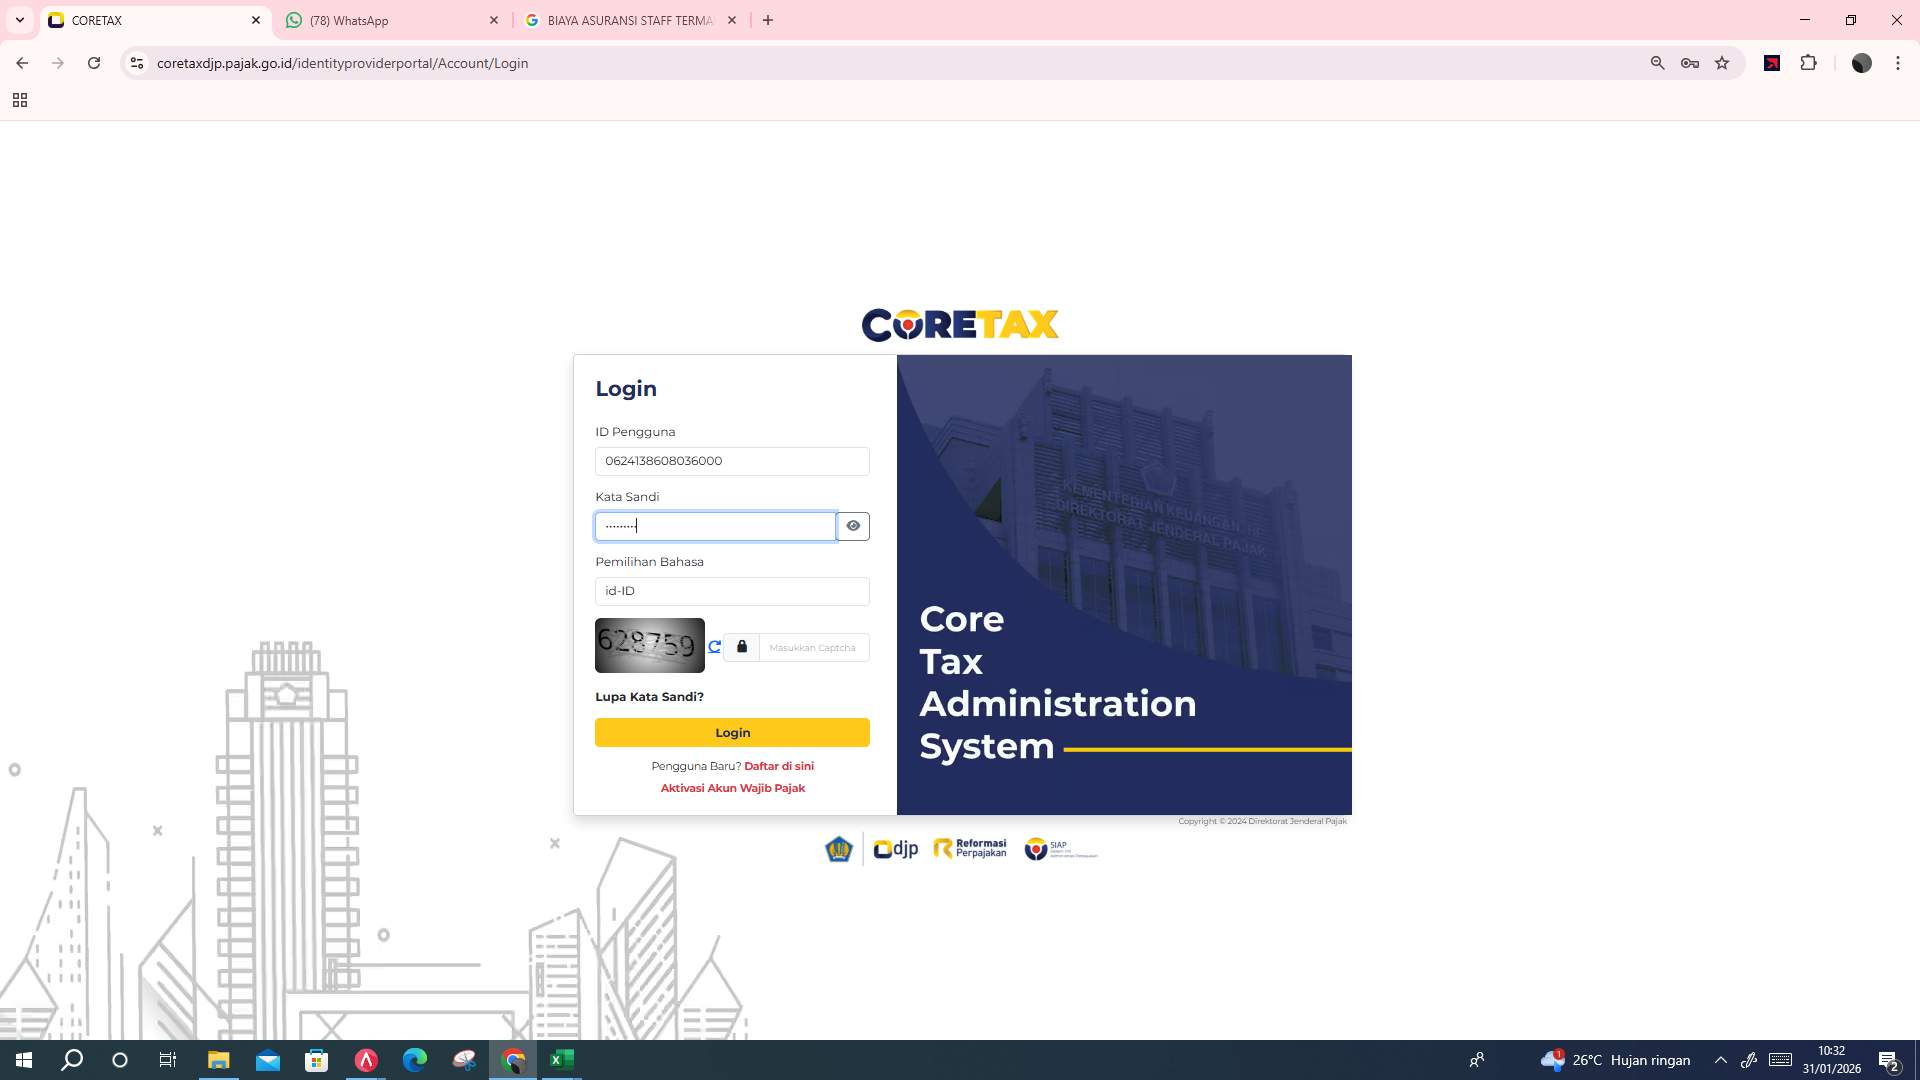The height and width of the screenshot is (1080, 1920).
Task: Open browser extensions puzzle icon
Action: click(x=1809, y=63)
